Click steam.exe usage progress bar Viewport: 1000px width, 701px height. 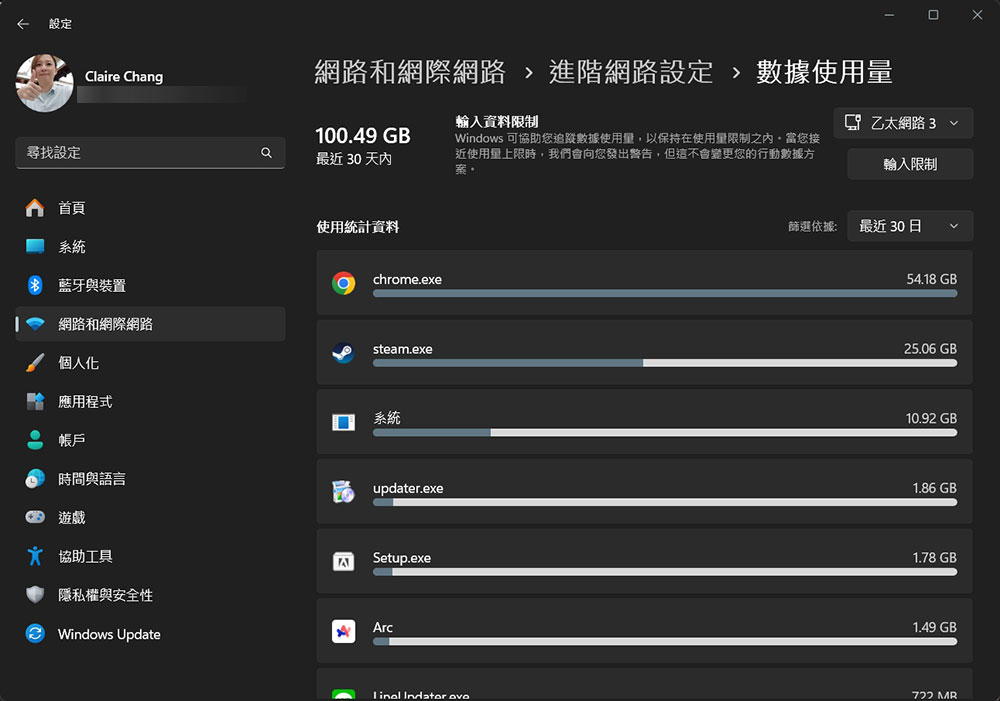(665, 363)
